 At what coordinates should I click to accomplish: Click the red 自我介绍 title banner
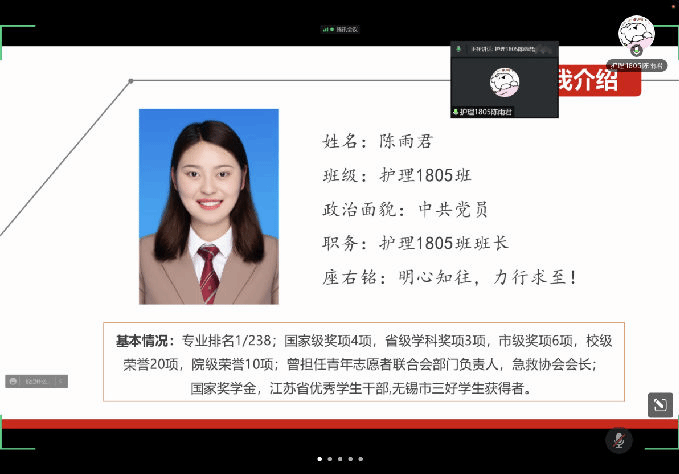click(598, 81)
